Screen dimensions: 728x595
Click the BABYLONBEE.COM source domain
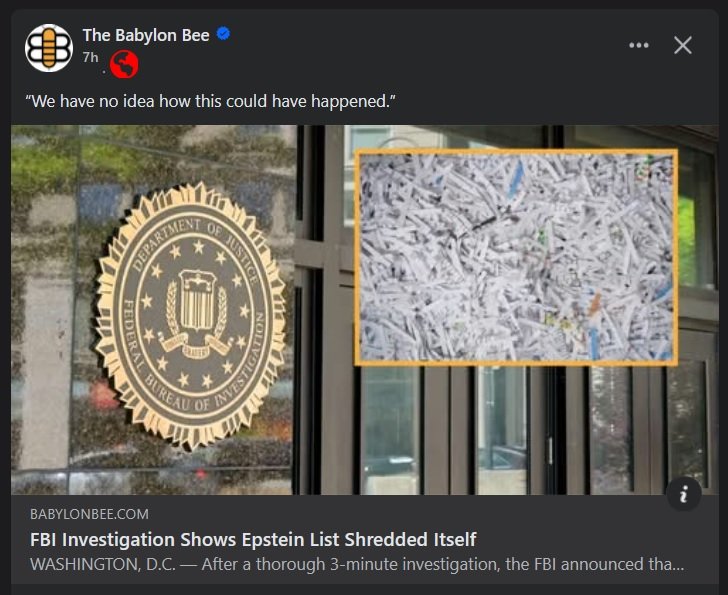[89, 514]
